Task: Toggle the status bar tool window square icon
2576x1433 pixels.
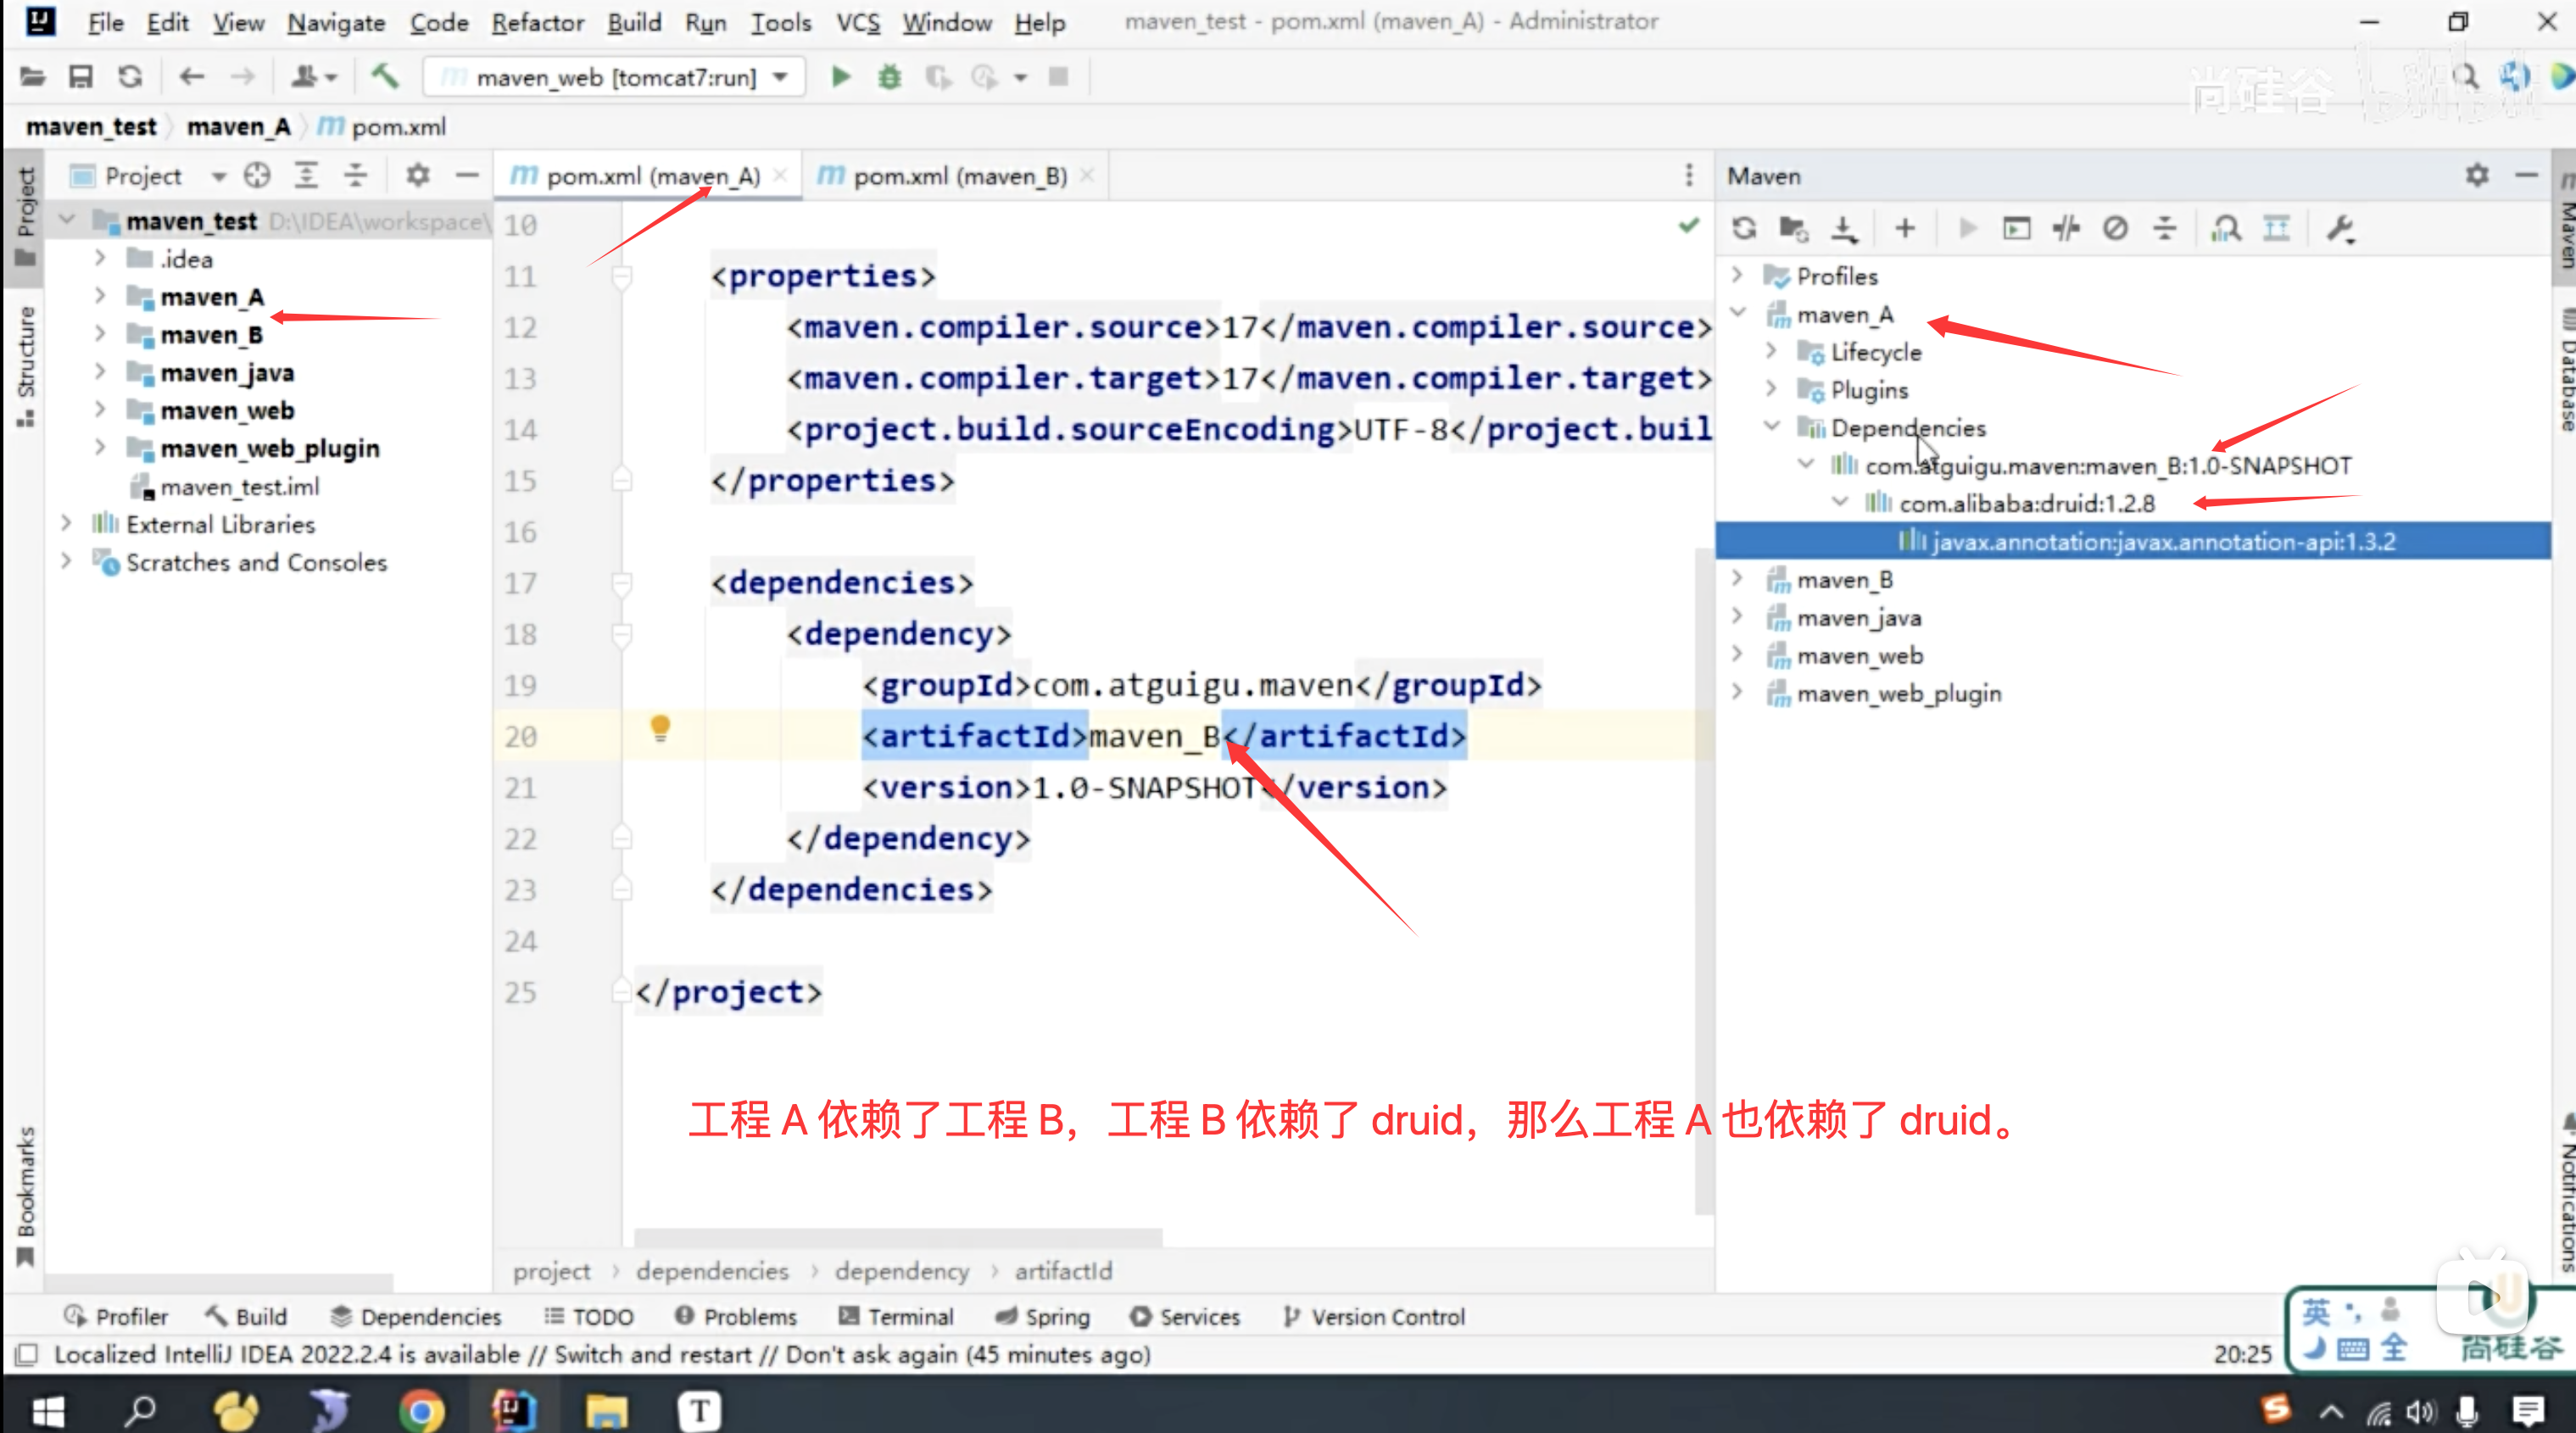Action: [27, 1354]
